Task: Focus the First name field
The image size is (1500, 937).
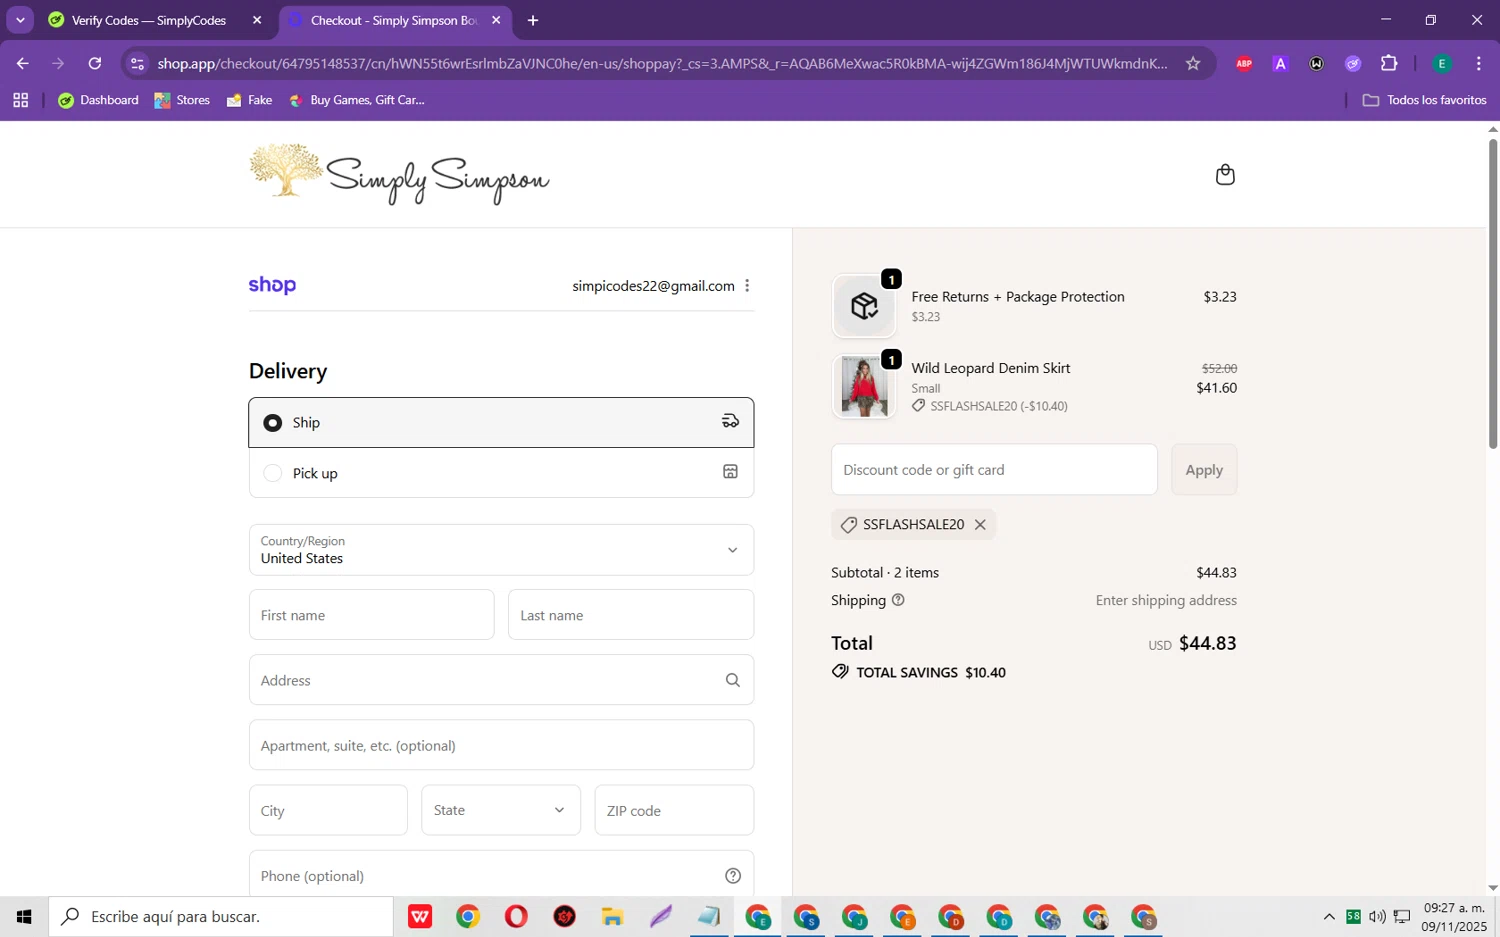Action: point(371,615)
